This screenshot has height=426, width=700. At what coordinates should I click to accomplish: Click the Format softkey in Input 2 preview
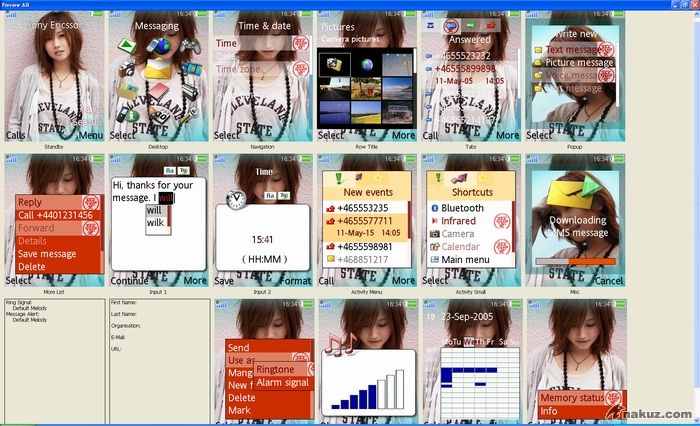[x=296, y=281]
